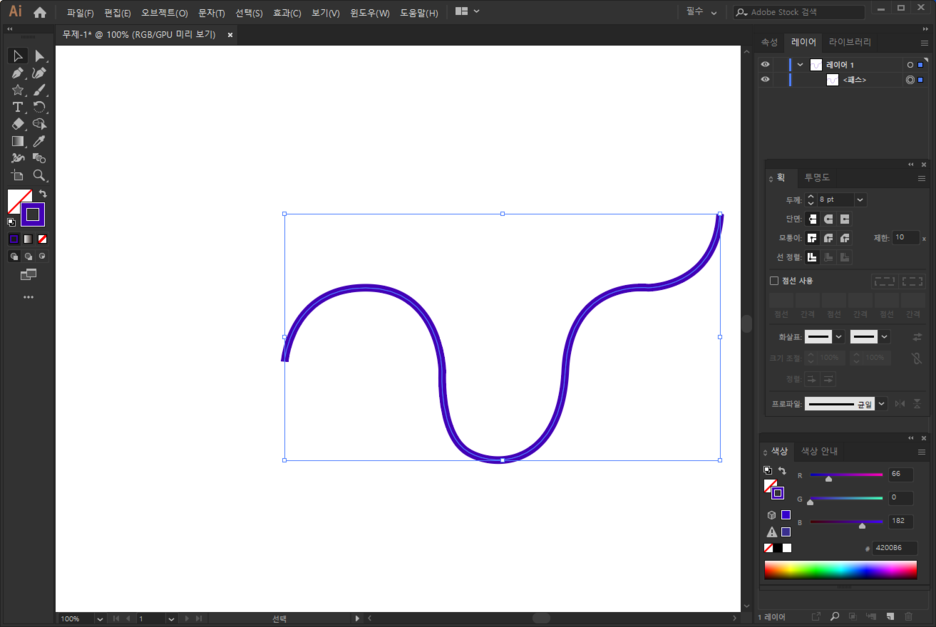The height and width of the screenshot is (627, 936).
Task: Swap fill and stroke in toolbar
Action: coord(43,194)
